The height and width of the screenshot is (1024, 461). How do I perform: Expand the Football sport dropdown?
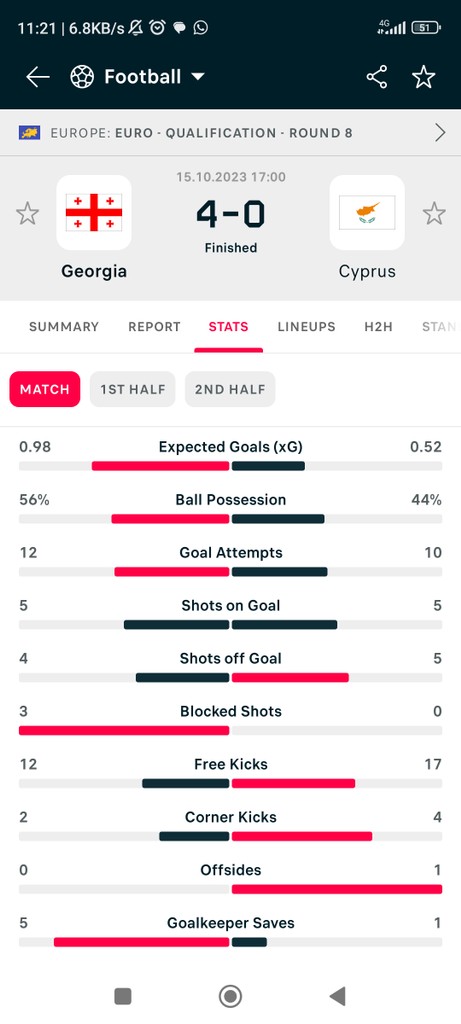198,77
